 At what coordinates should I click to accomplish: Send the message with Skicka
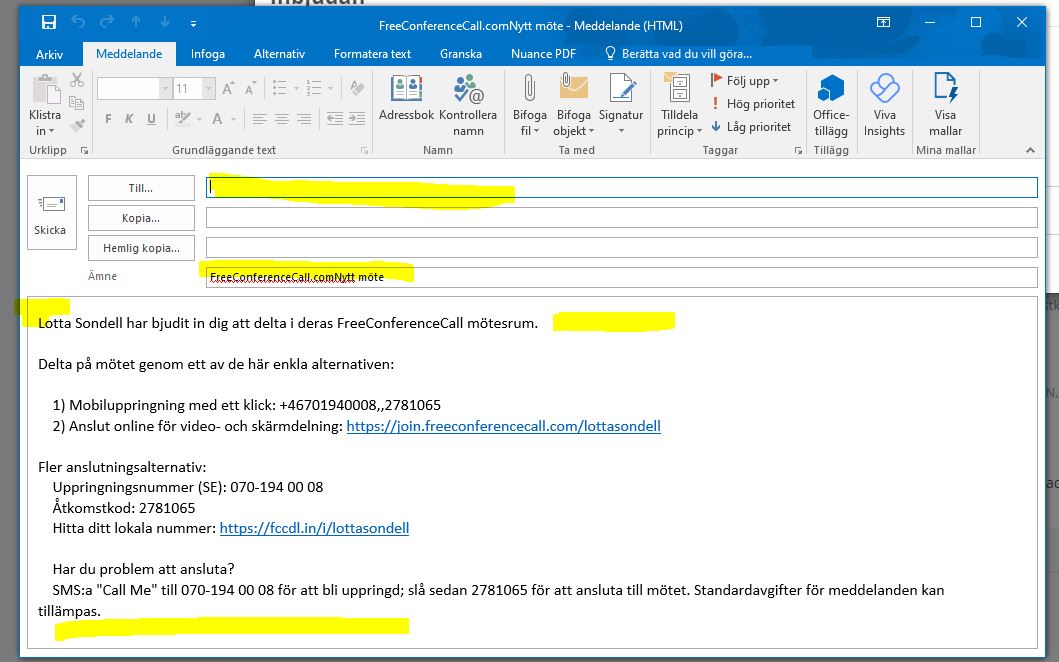[52, 213]
